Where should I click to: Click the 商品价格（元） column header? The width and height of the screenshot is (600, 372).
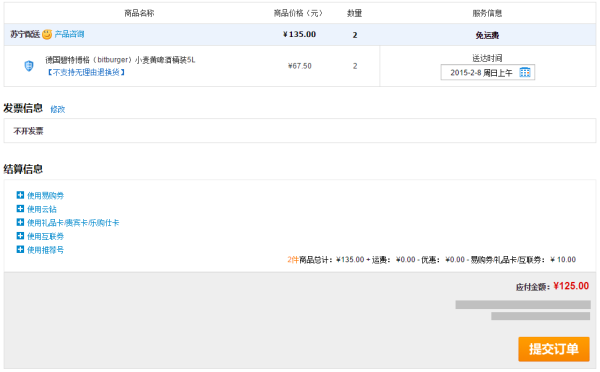click(x=298, y=13)
